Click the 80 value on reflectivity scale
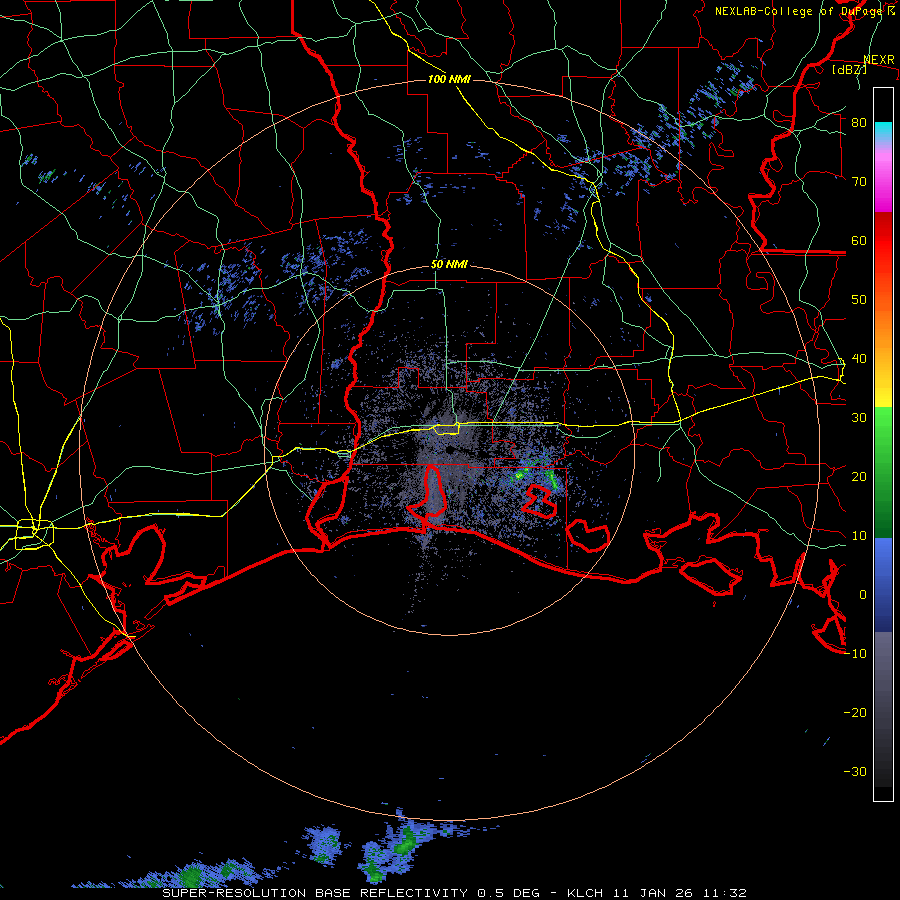Viewport: 900px width, 900px height. tap(859, 123)
